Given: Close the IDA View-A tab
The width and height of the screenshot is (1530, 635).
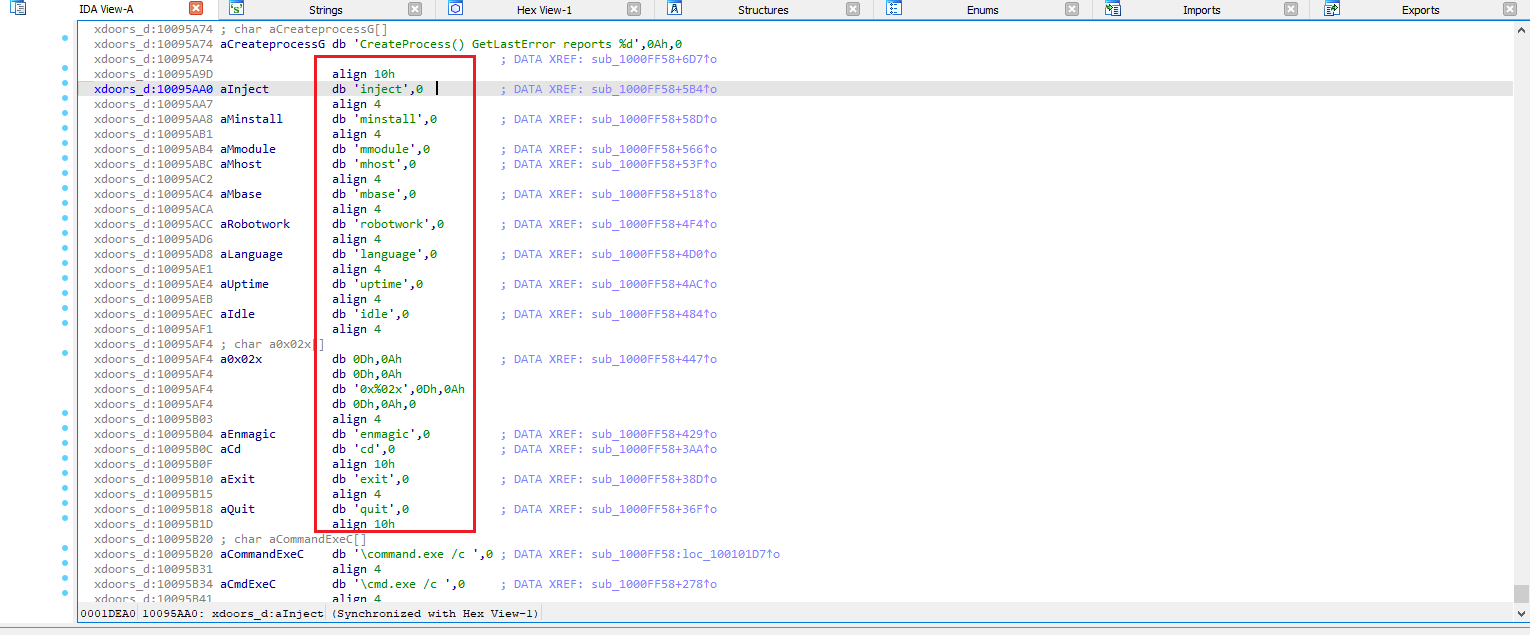Looking at the screenshot, I should [196, 9].
